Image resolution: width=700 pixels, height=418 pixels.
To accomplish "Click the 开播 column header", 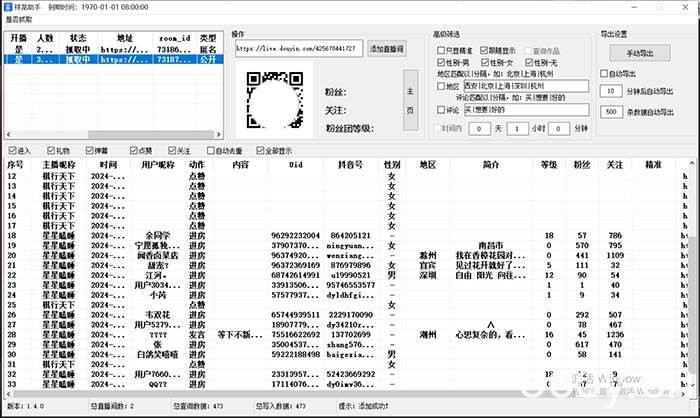I will [x=19, y=38].
